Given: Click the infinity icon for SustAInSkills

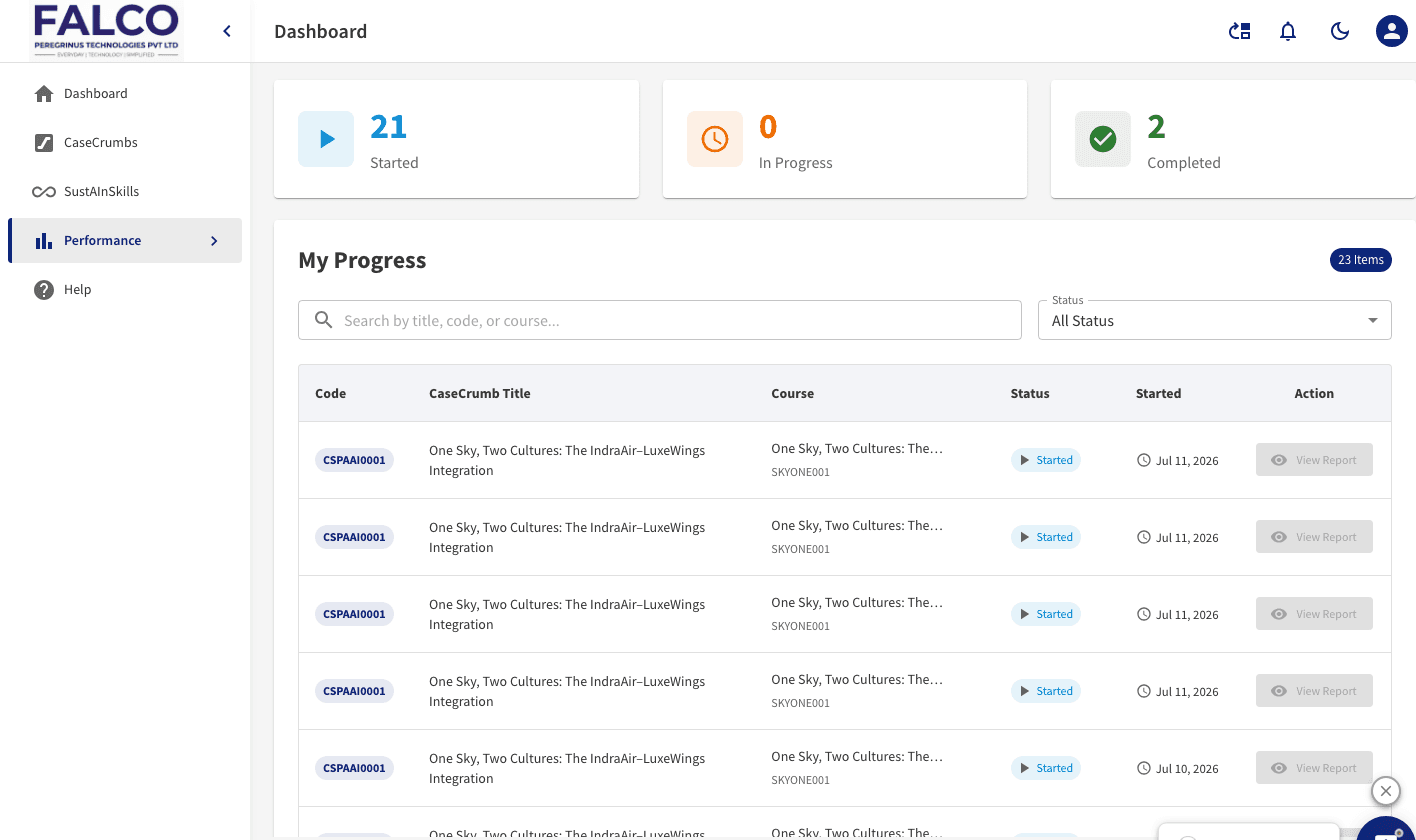Looking at the screenshot, I should tap(44, 191).
